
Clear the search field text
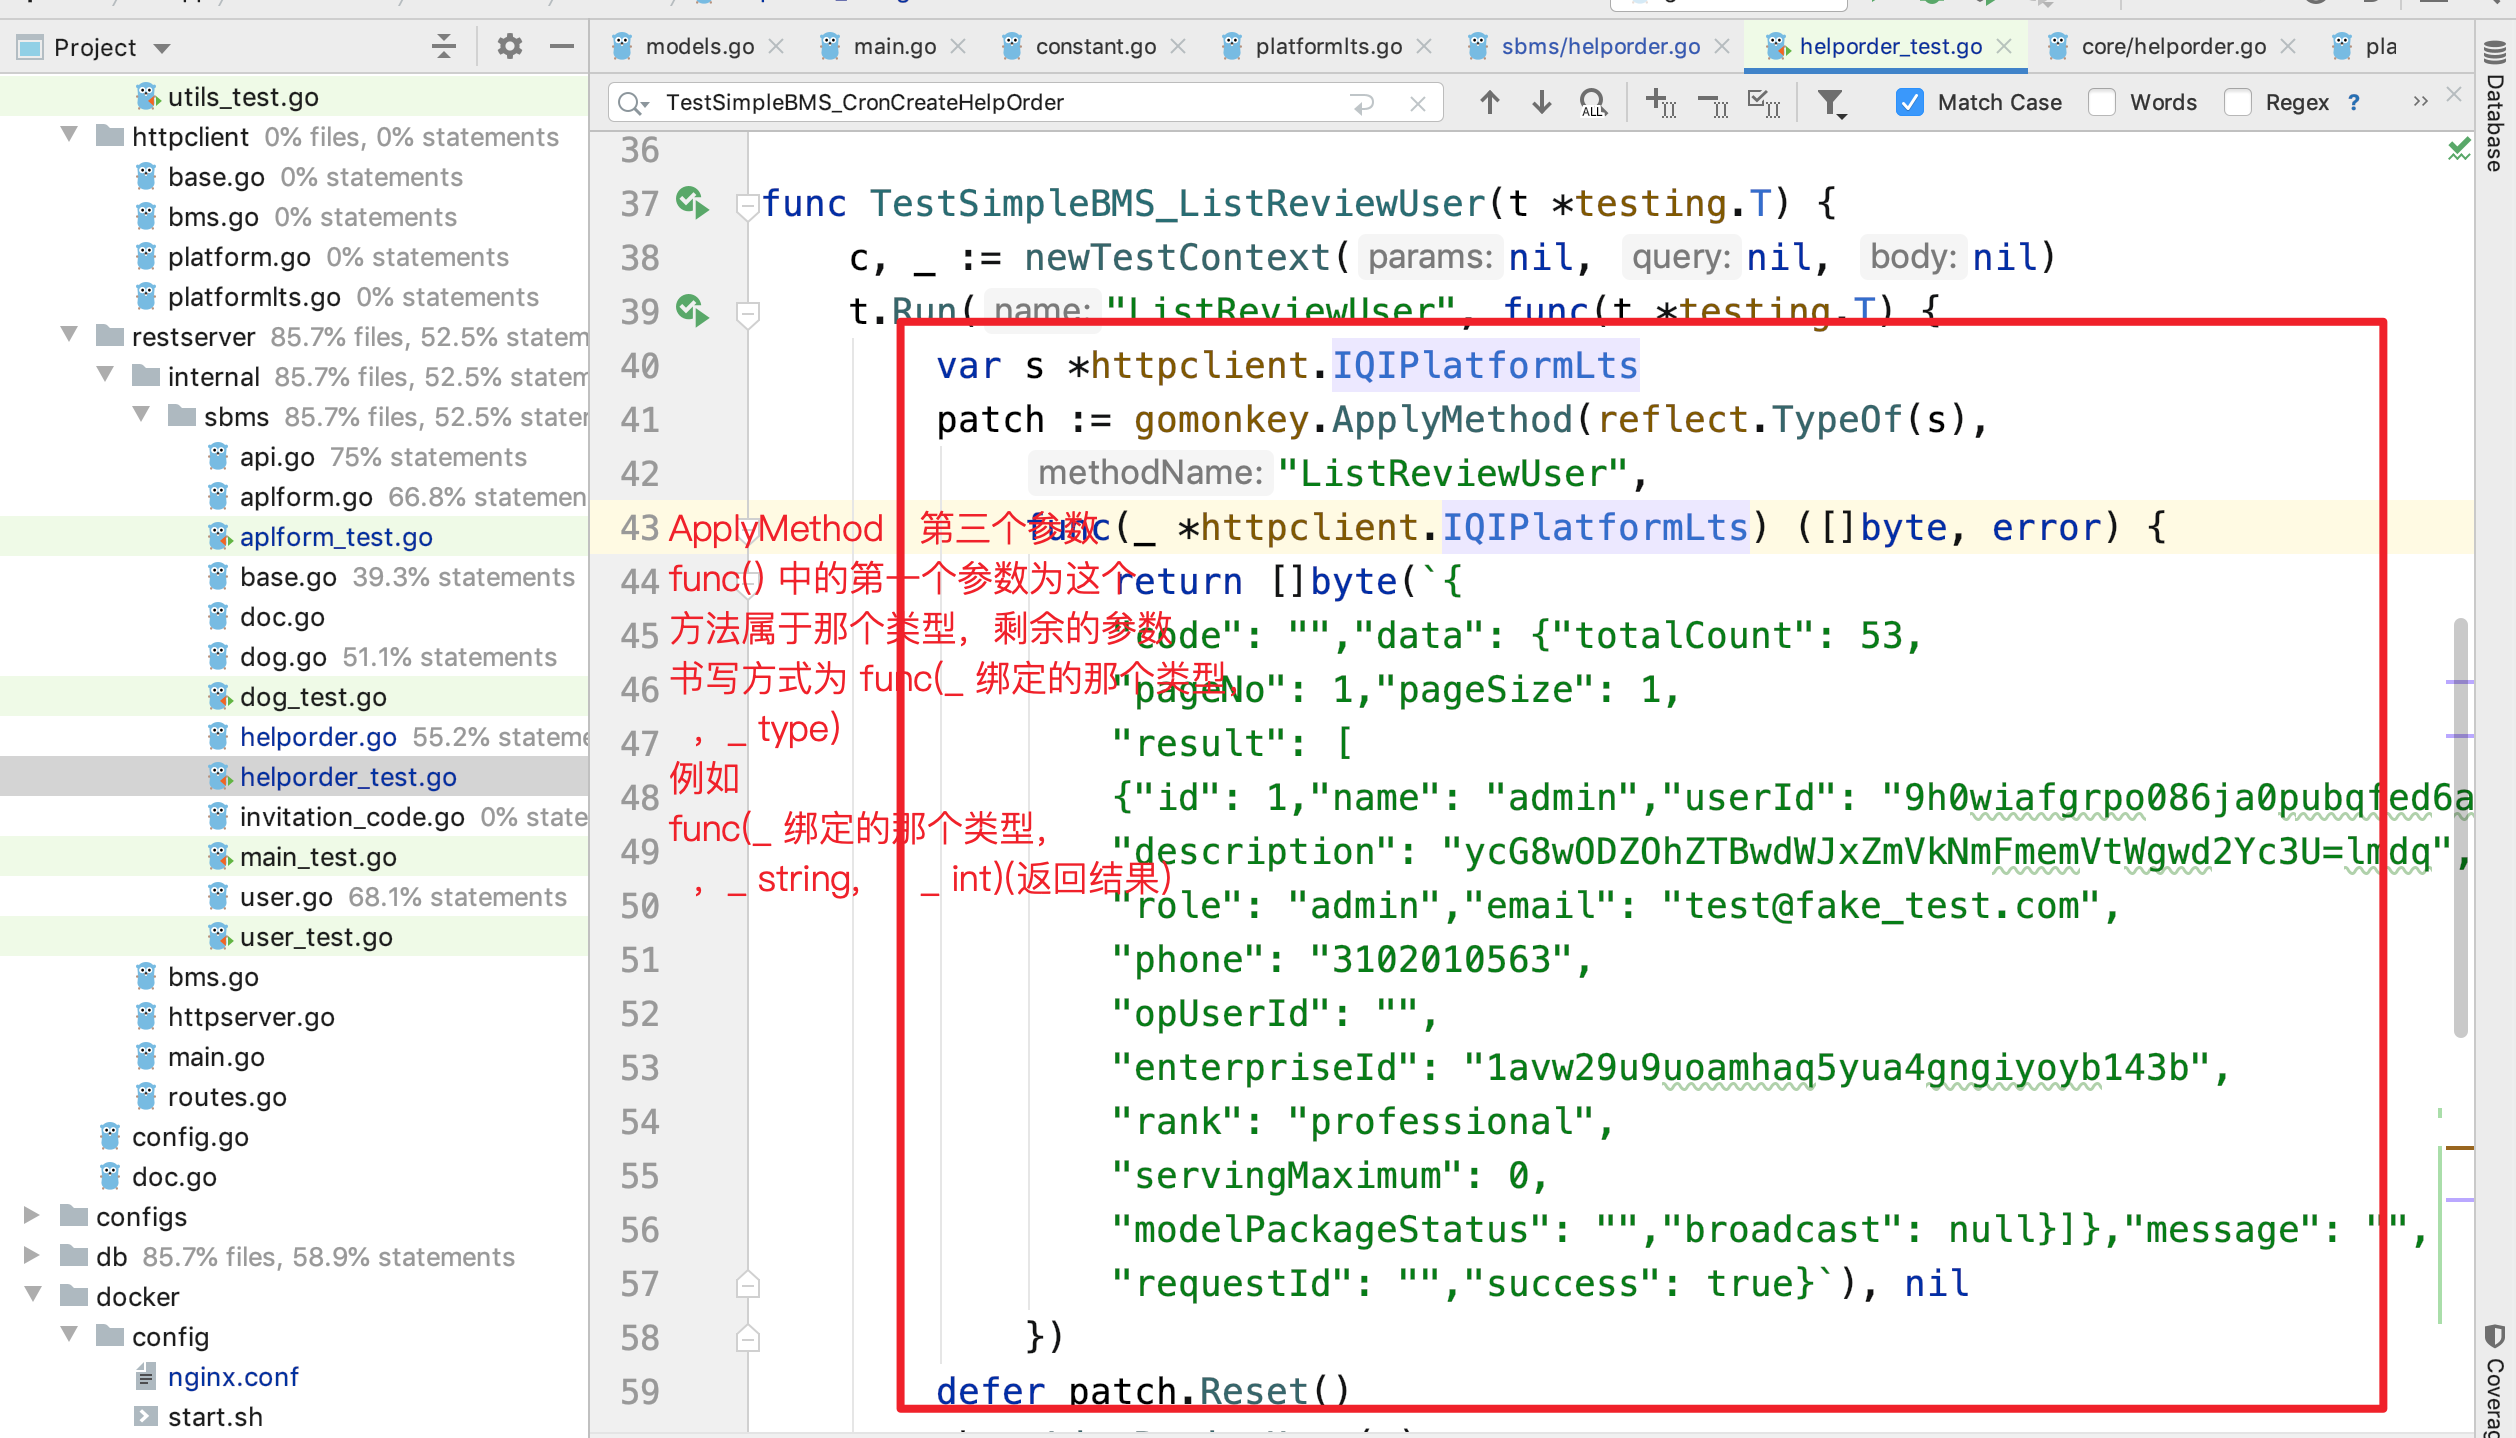[x=1417, y=103]
